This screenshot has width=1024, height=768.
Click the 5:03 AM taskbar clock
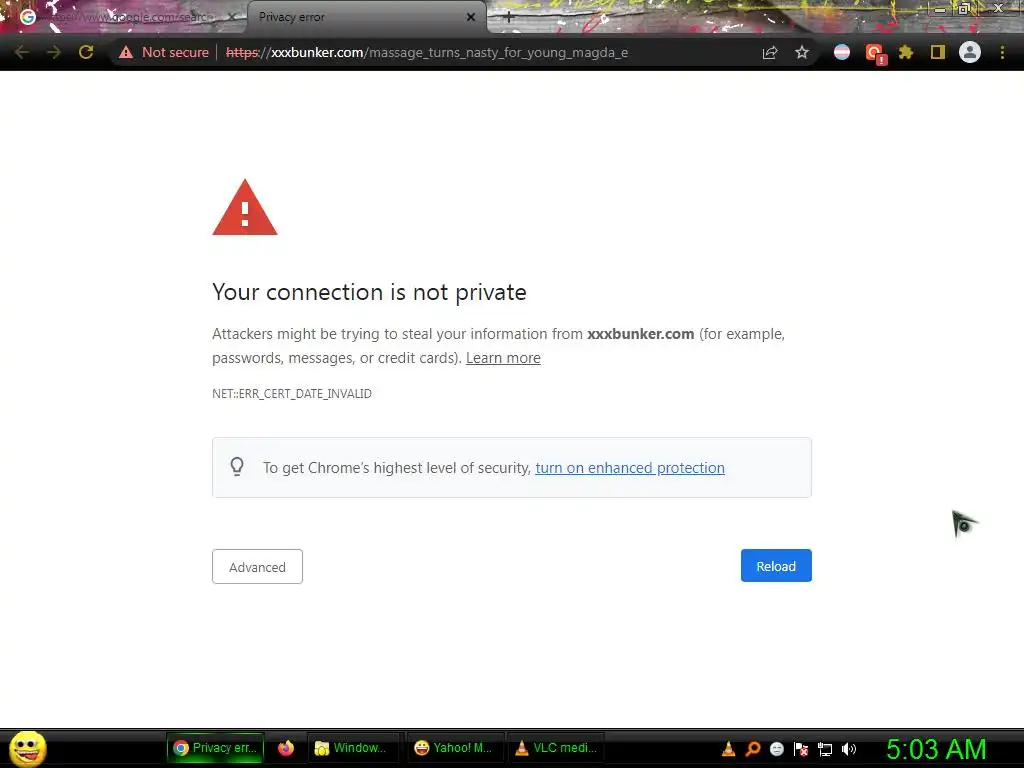pyautogui.click(x=936, y=749)
